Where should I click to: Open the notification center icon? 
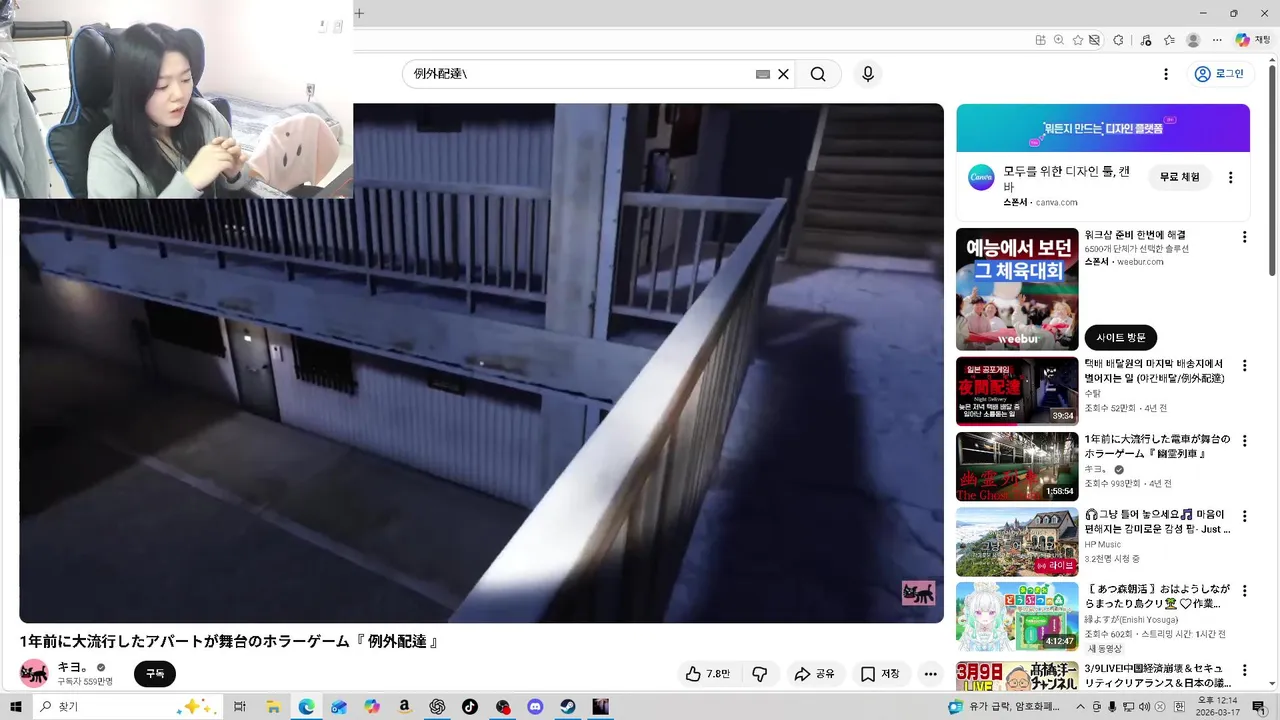click(1258, 706)
